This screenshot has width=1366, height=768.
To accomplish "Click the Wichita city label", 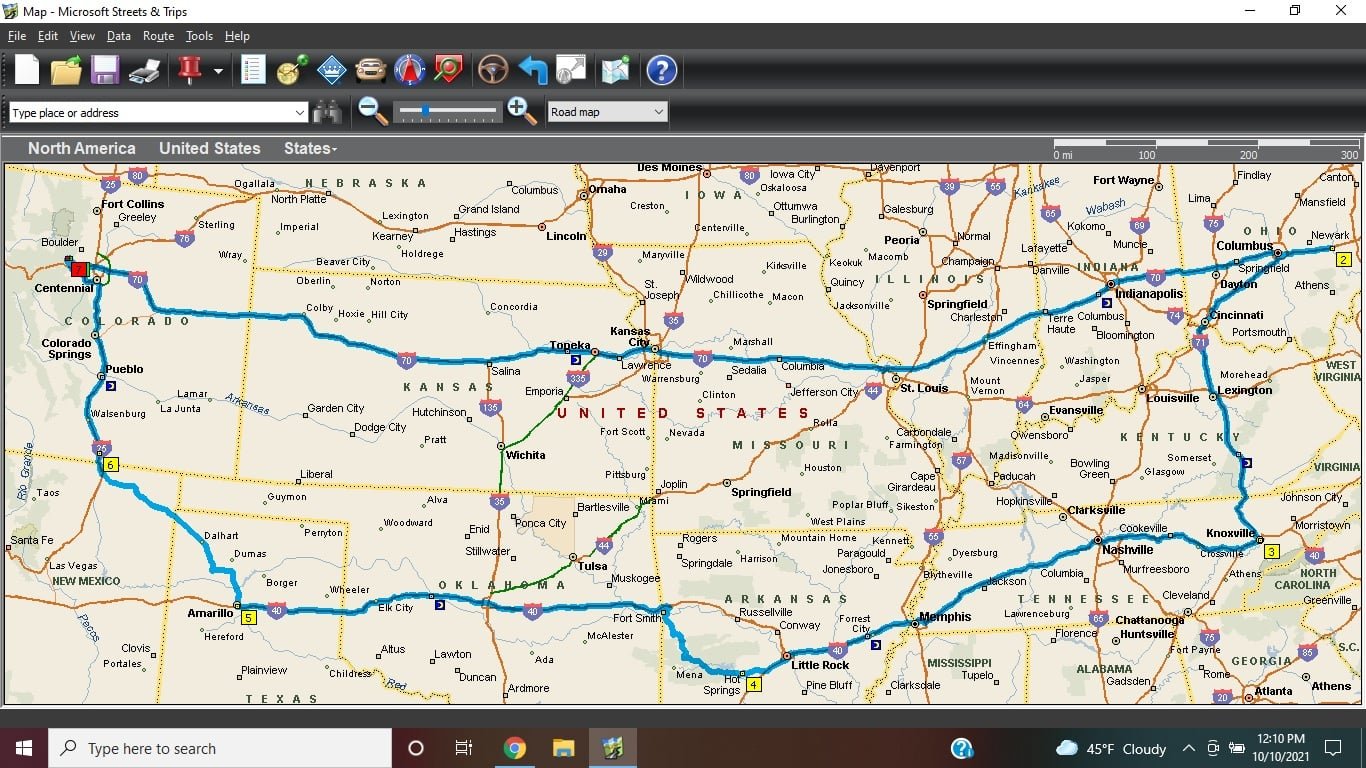I will [525, 455].
